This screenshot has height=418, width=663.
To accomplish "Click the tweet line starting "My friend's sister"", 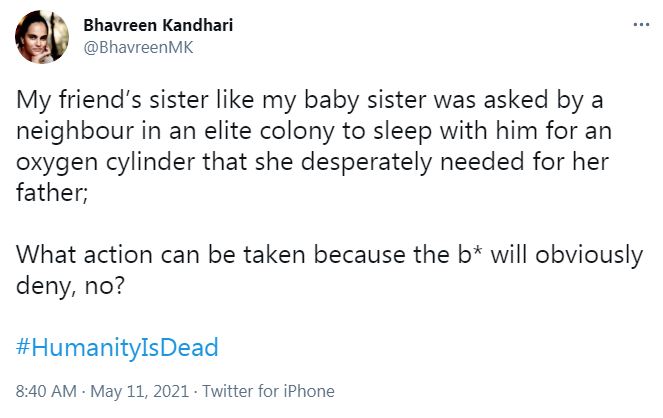I will tap(310, 101).
